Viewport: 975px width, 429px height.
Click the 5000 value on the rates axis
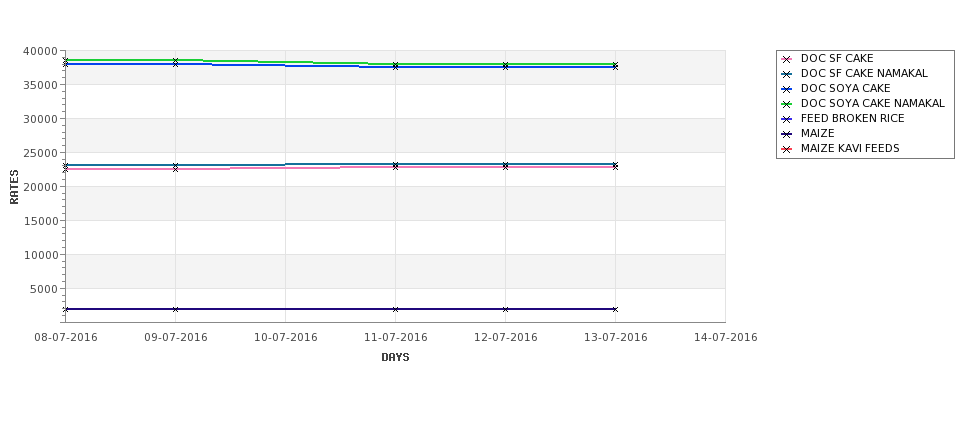tap(43, 289)
